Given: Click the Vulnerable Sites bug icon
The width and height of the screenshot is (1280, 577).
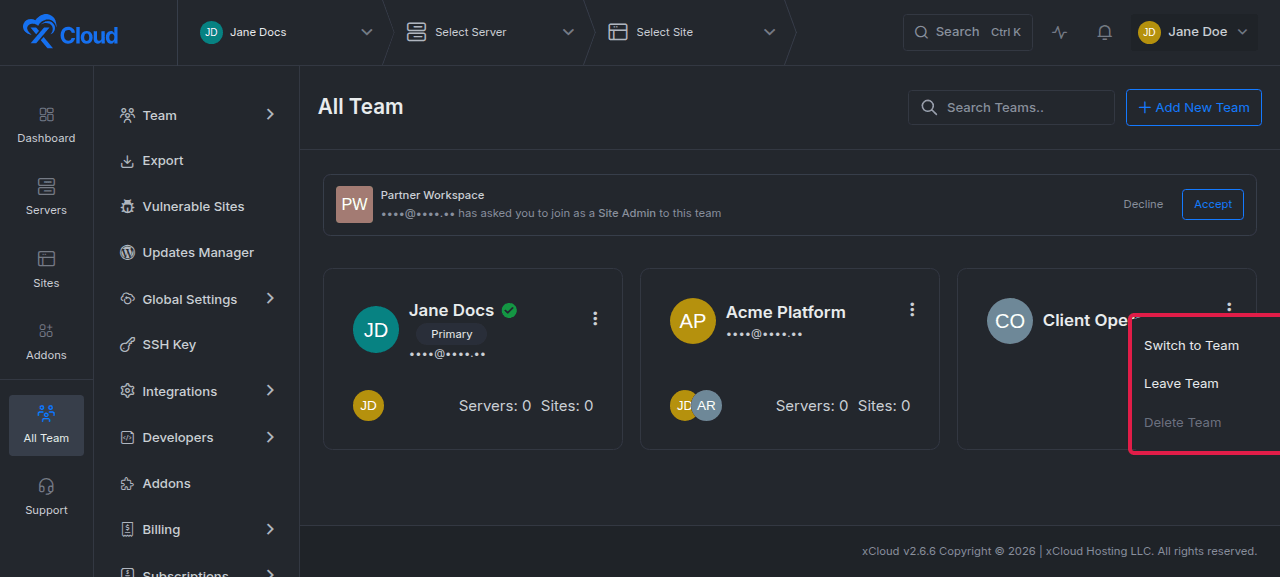Looking at the screenshot, I should click(x=127, y=207).
